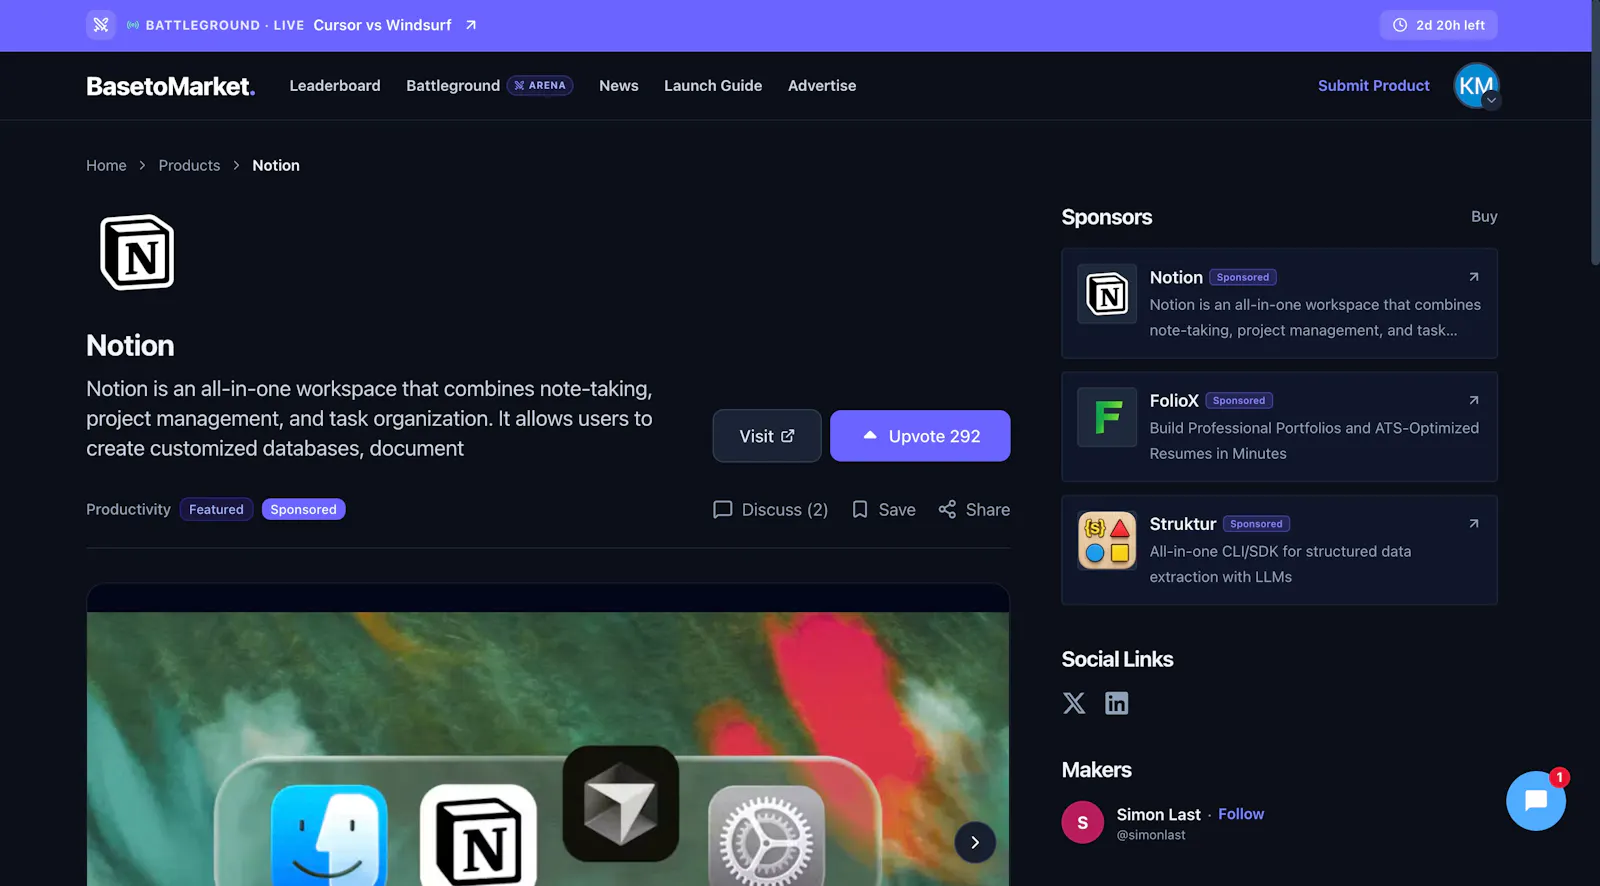1600x886 pixels.
Task: Open the Struktur sponsor external arrow
Action: pos(1473,523)
